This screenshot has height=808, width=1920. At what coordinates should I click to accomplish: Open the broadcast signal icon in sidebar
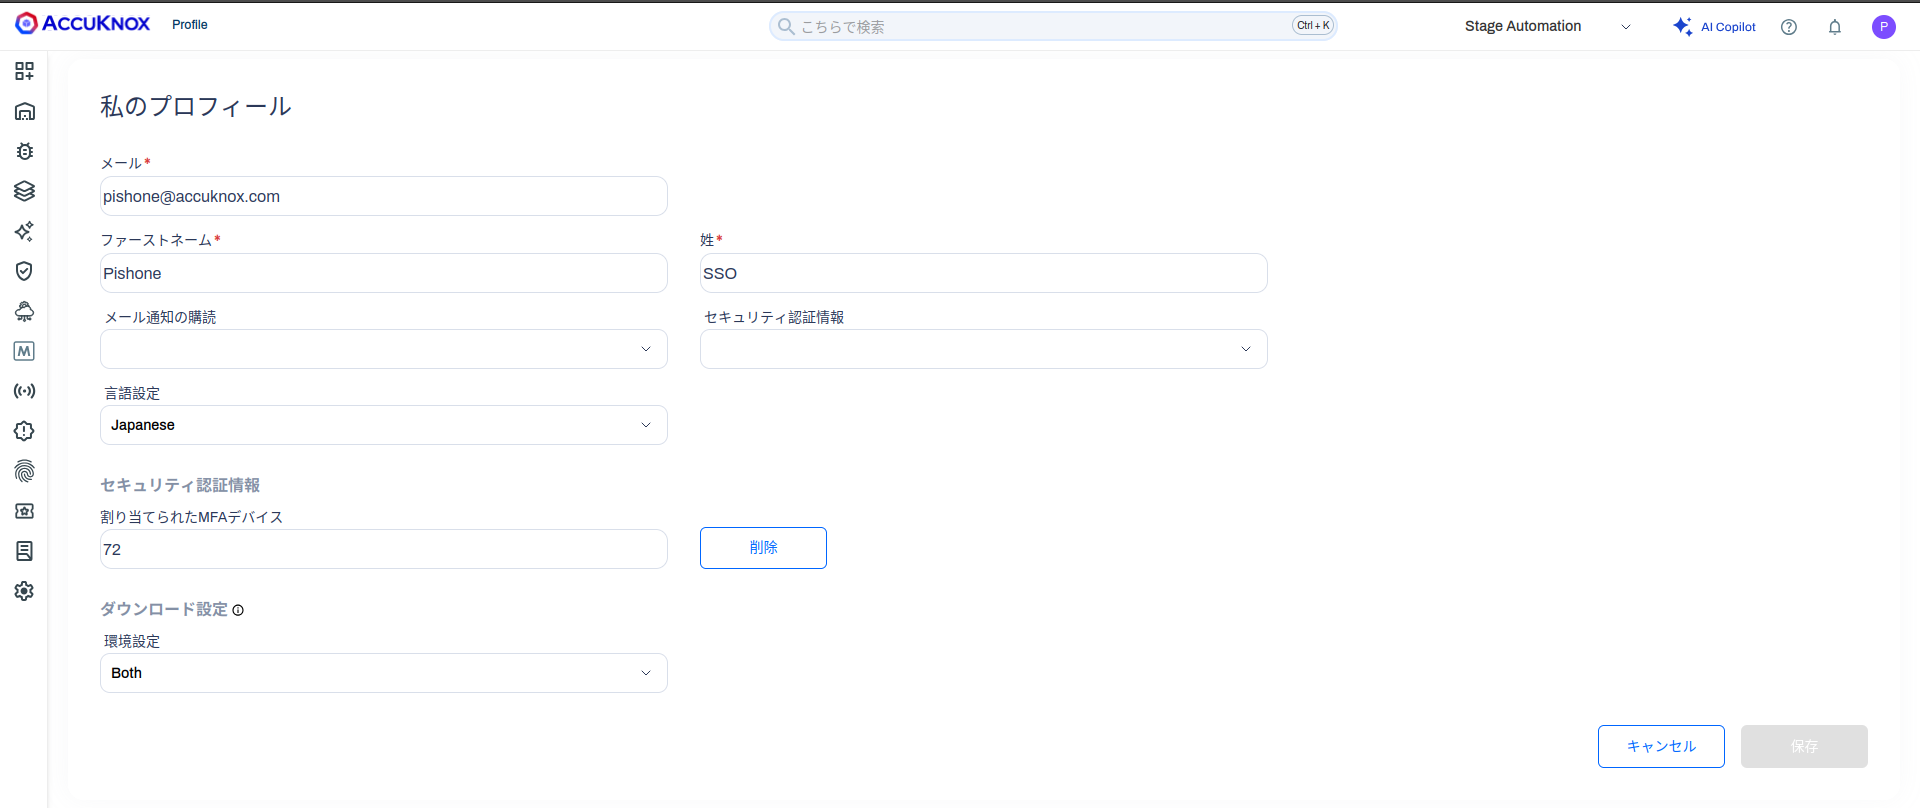[24, 391]
